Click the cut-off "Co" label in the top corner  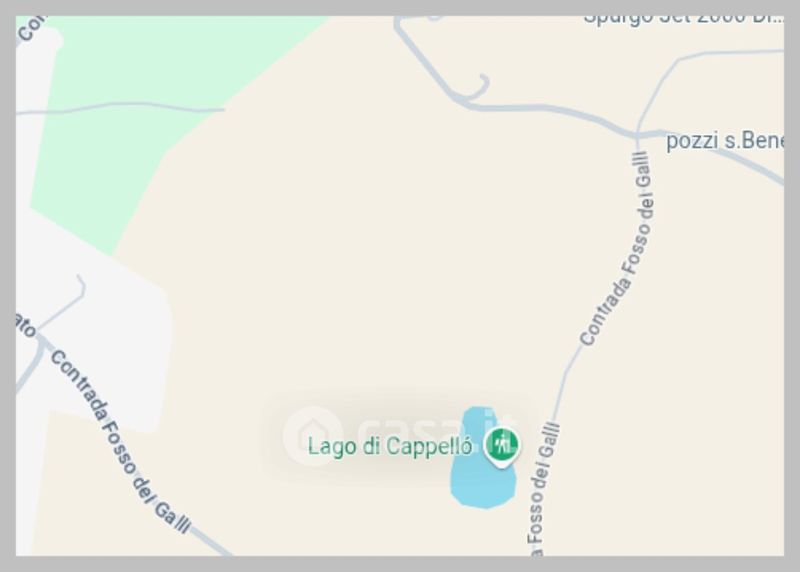pos(30,28)
